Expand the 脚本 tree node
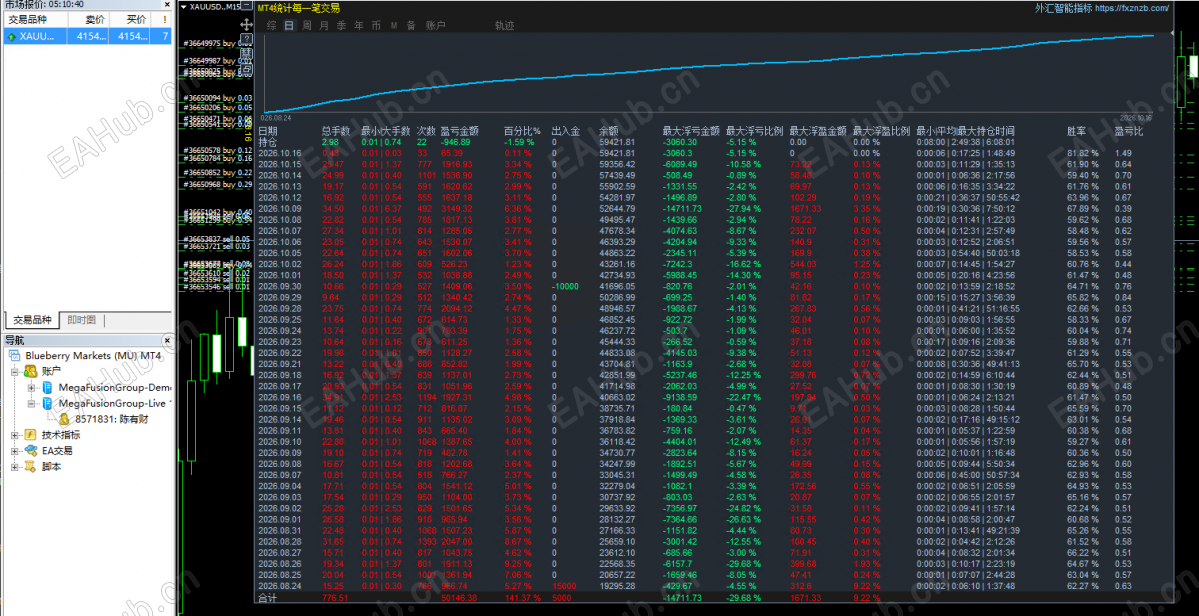 [15, 467]
